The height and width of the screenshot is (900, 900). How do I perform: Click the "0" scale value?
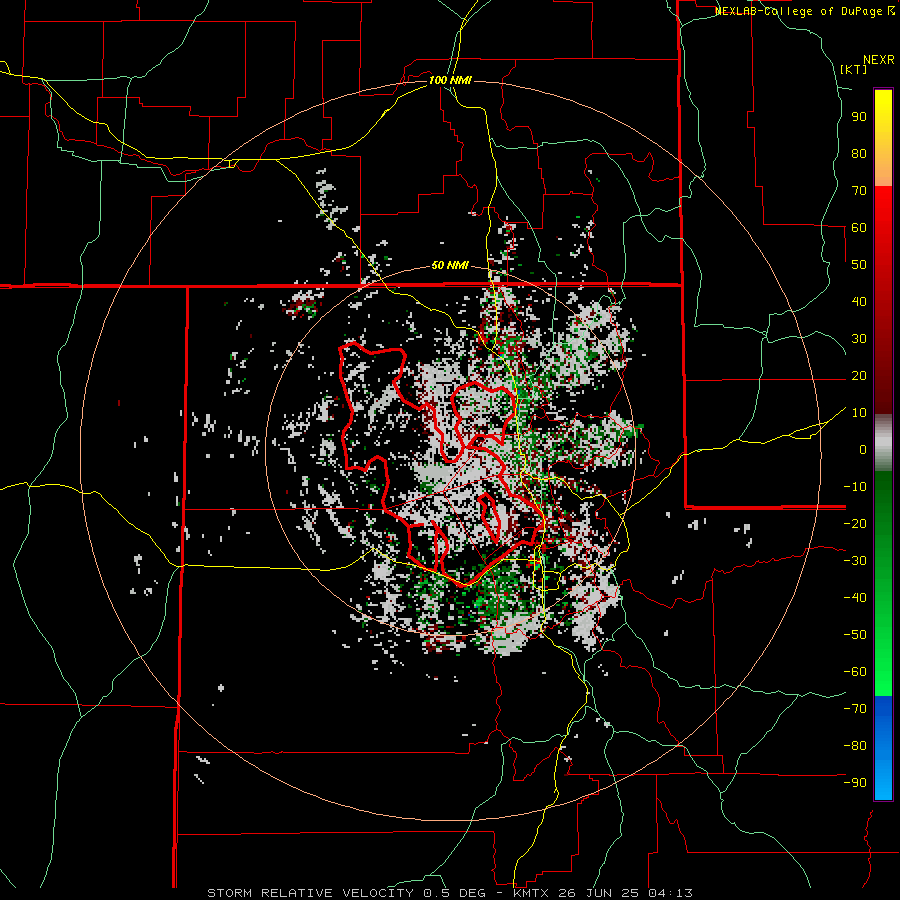[x=863, y=450]
